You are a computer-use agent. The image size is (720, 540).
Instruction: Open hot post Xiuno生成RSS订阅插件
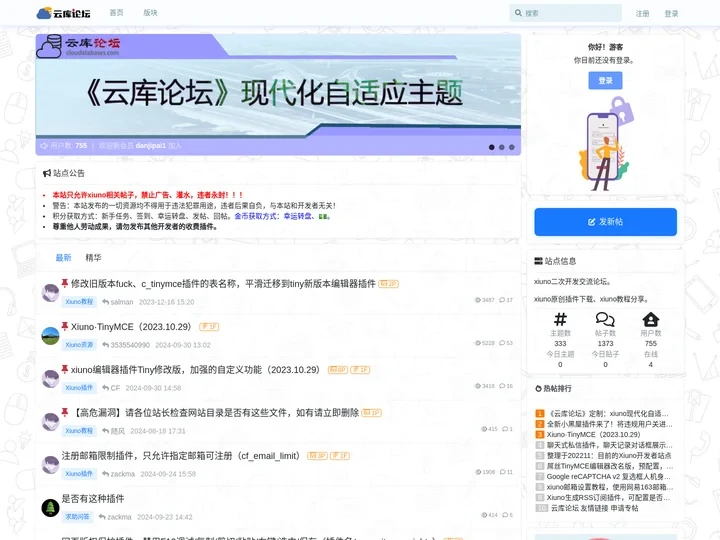pyautogui.click(x=609, y=498)
